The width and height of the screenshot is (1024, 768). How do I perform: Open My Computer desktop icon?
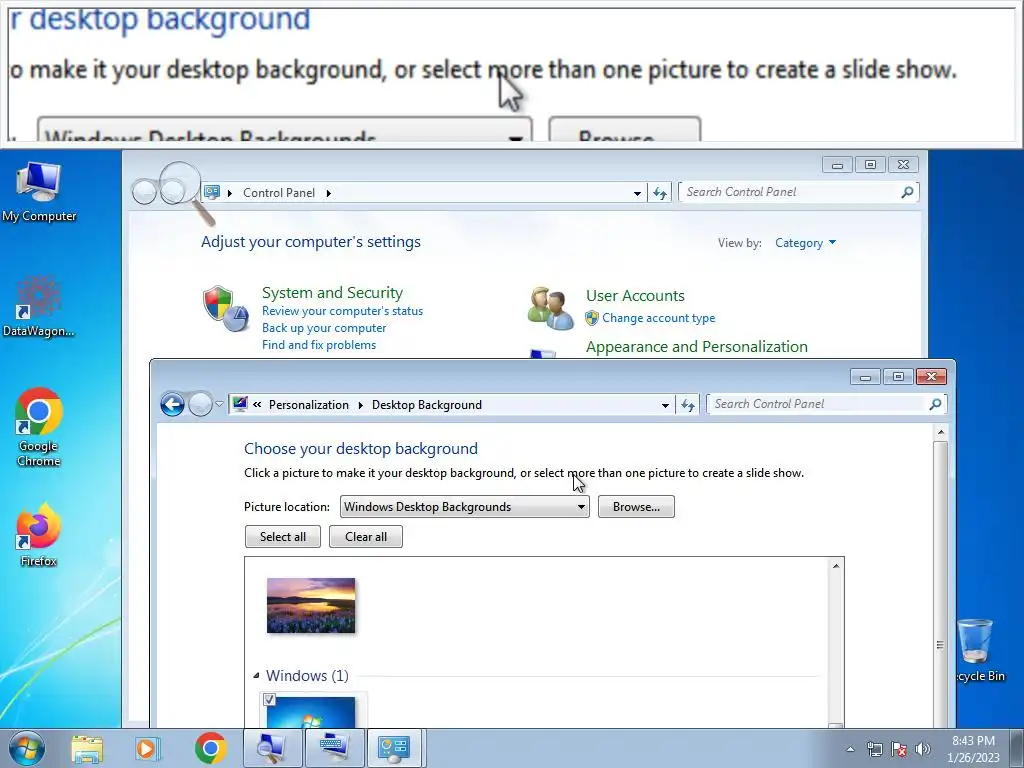39,191
